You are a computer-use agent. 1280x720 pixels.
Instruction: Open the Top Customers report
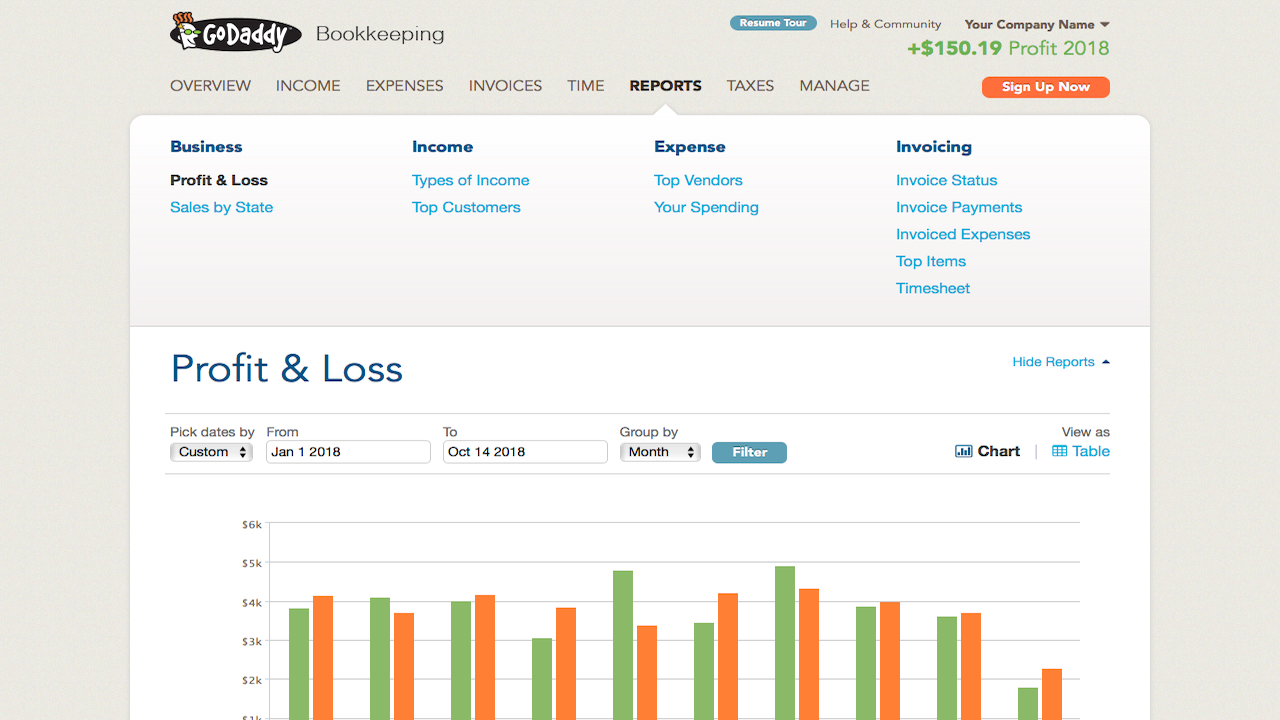tap(466, 207)
